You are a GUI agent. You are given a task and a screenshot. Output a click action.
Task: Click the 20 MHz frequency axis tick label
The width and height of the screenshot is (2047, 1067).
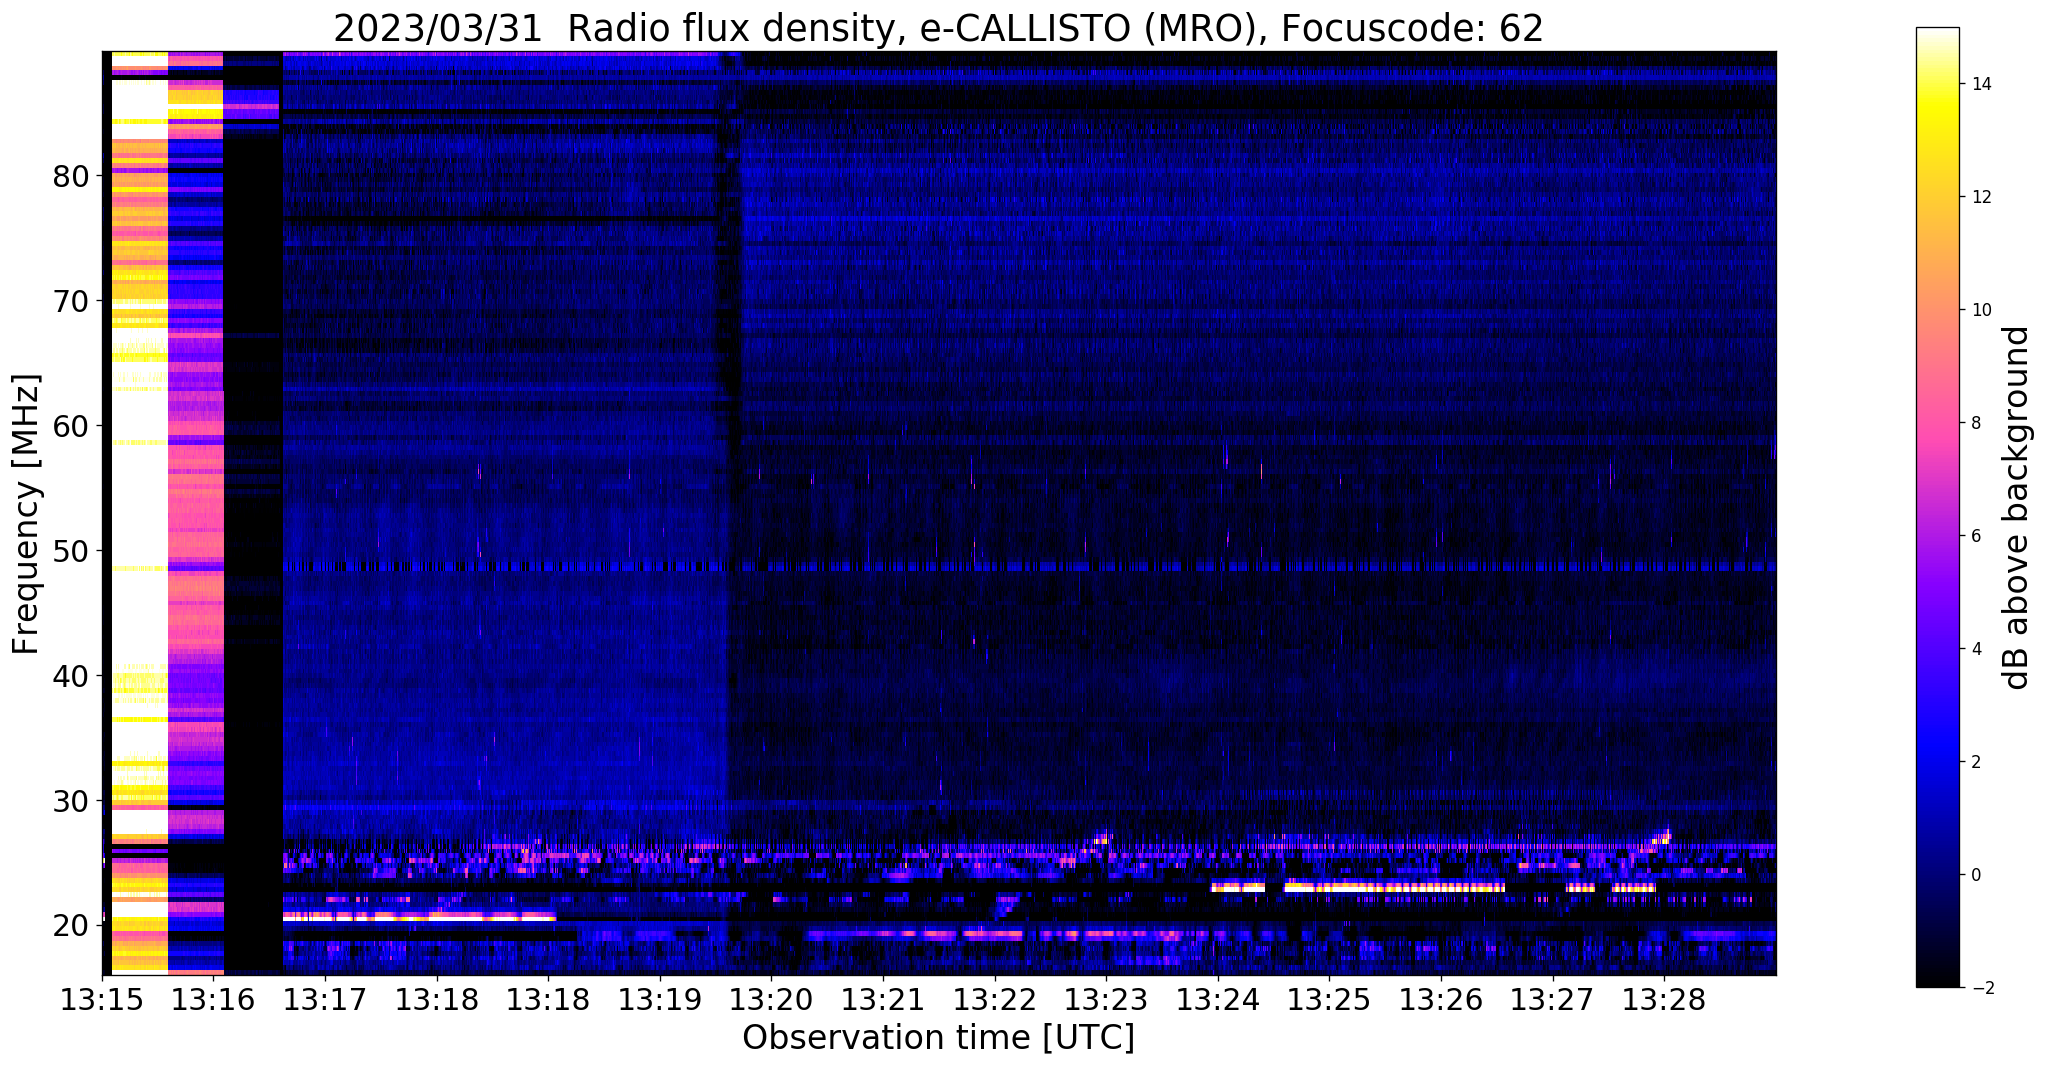(71, 926)
